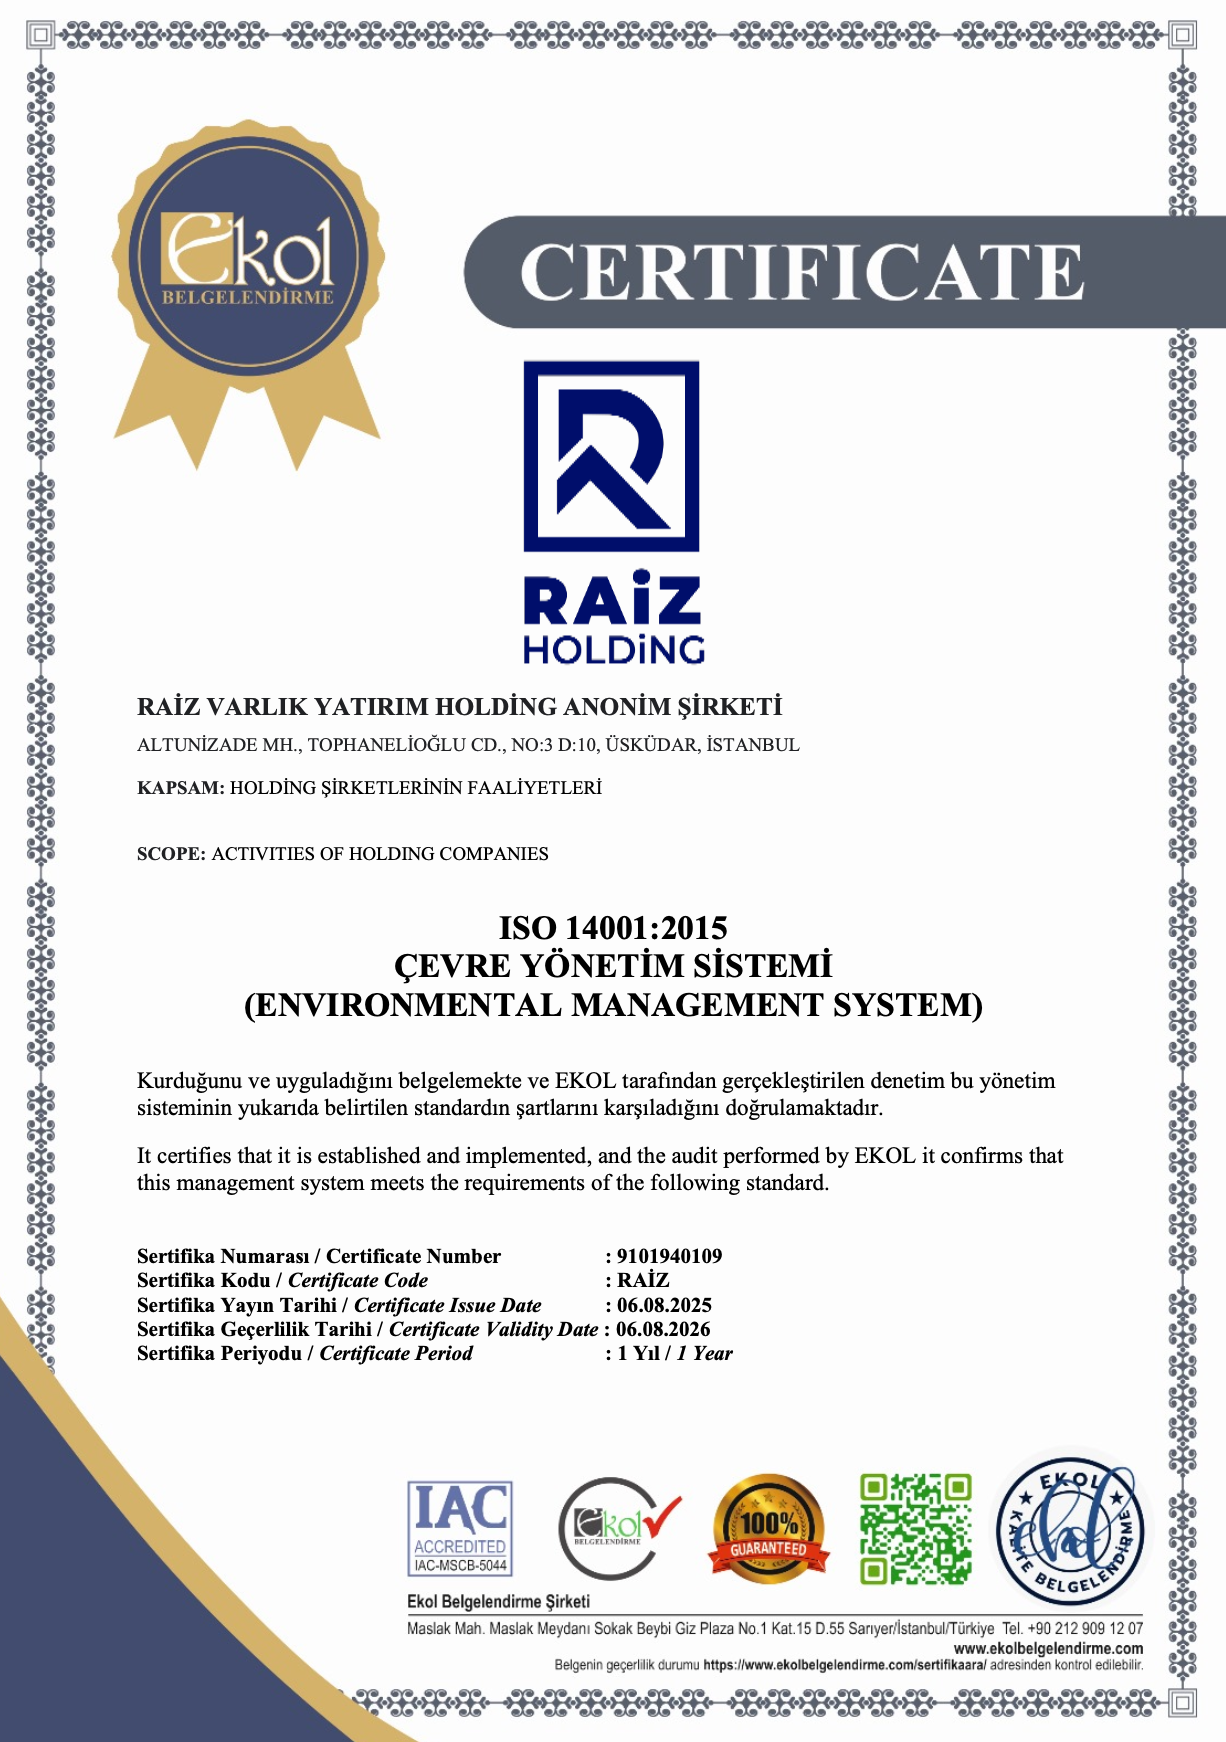Click the certificate number 9101940109
The image size is (1226, 1742).
(669, 1256)
